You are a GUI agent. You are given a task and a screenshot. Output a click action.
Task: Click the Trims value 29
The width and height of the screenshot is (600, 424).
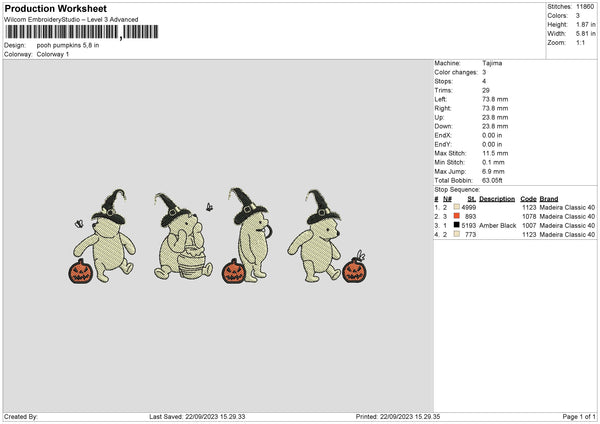coord(486,90)
